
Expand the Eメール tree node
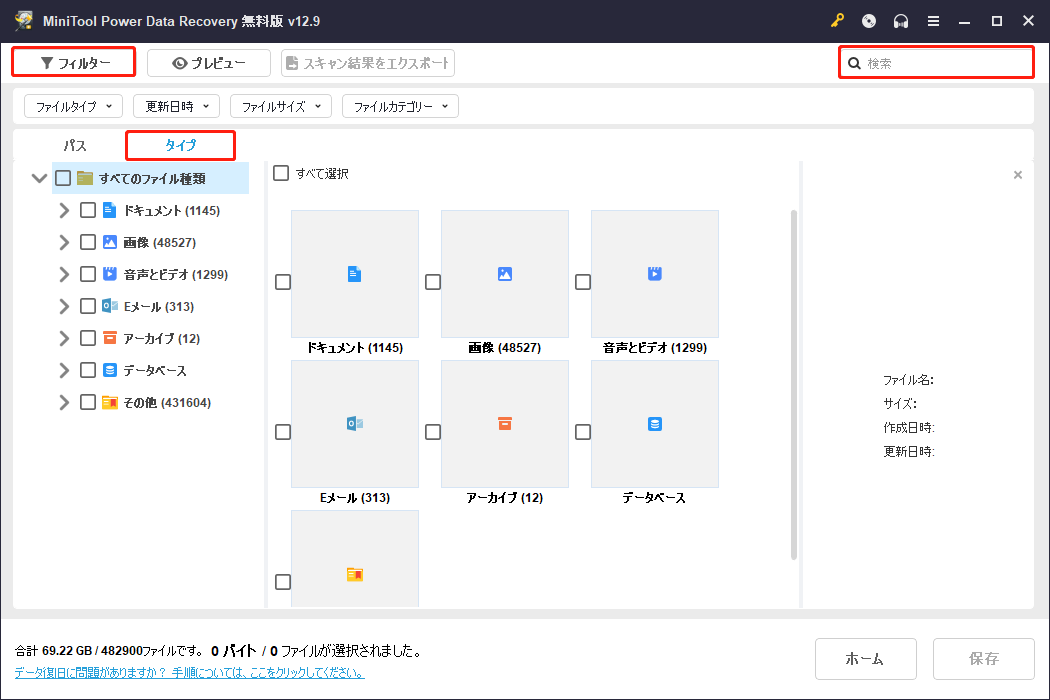tap(64, 306)
